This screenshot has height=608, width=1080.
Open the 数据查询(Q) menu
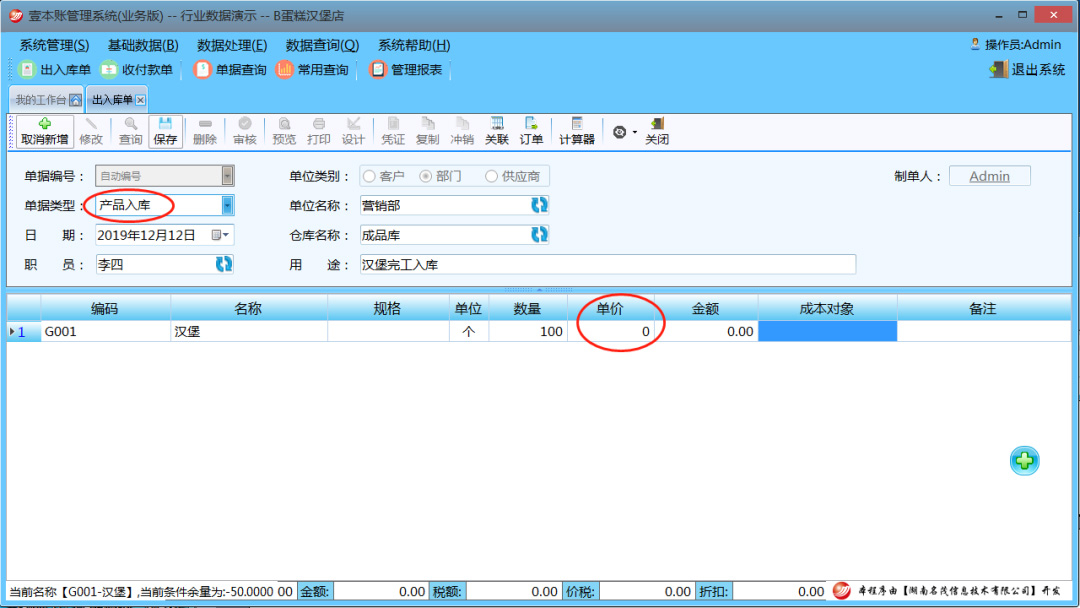click(322, 45)
